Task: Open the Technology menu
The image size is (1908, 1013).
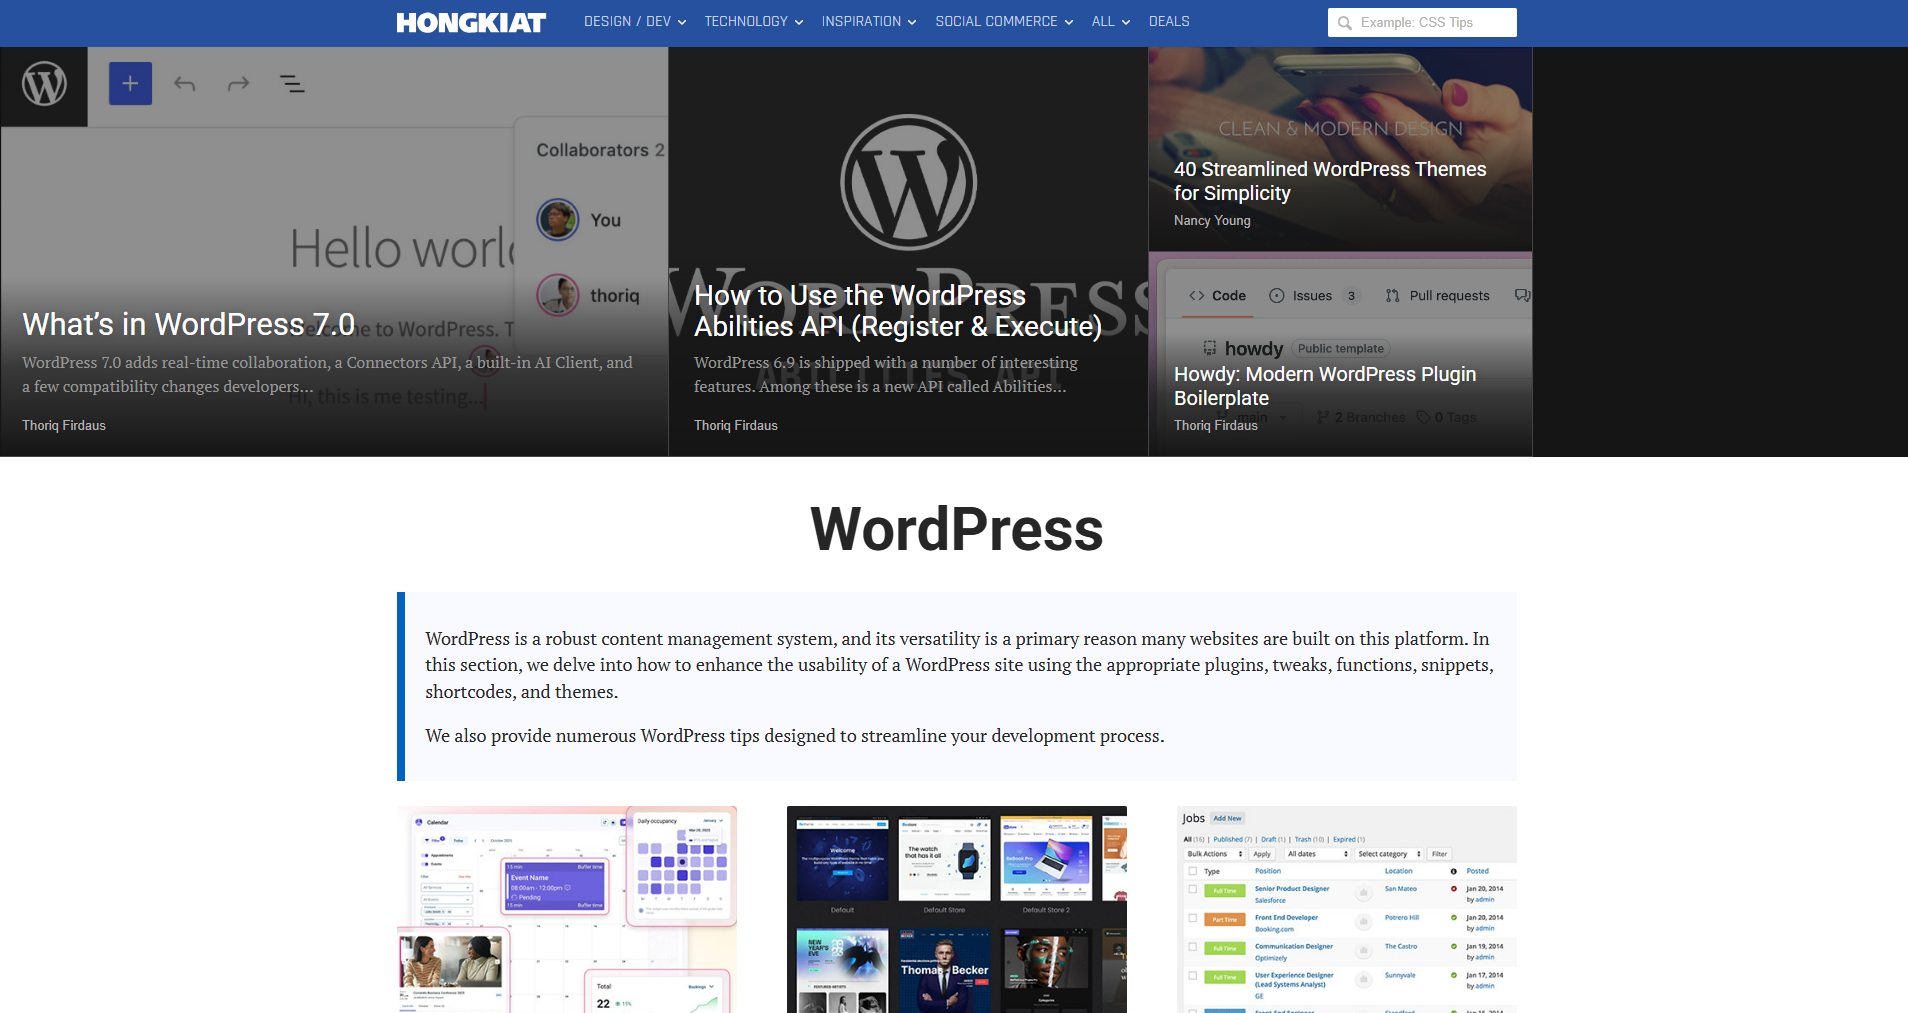Action: click(746, 21)
